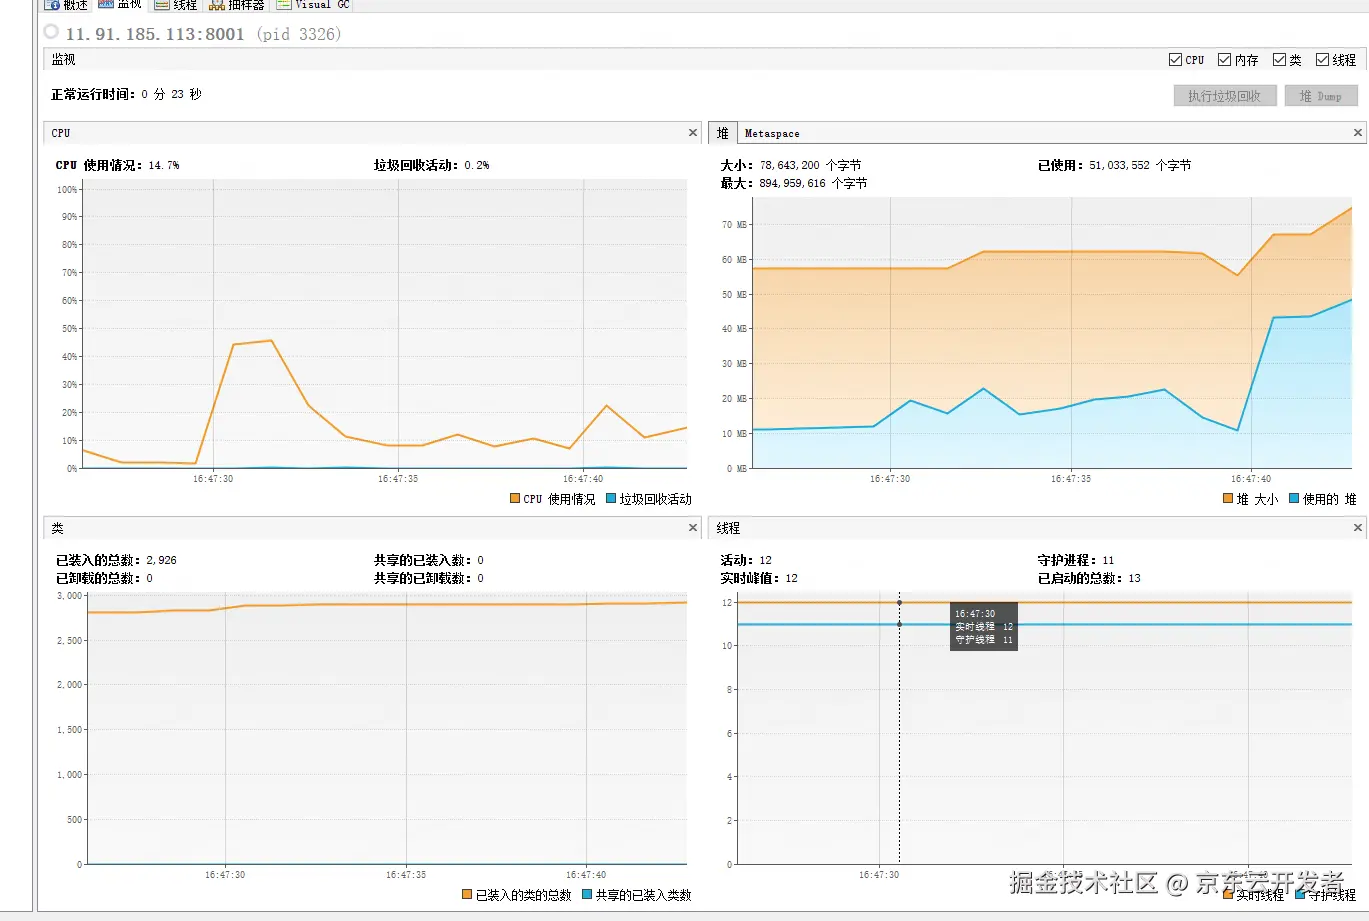Close the 类 classes chart panel

[692, 528]
